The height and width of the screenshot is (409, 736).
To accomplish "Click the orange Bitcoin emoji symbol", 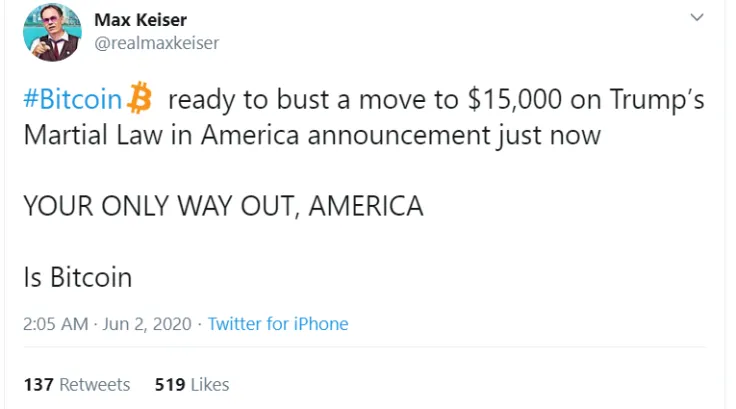I will click(140, 98).
